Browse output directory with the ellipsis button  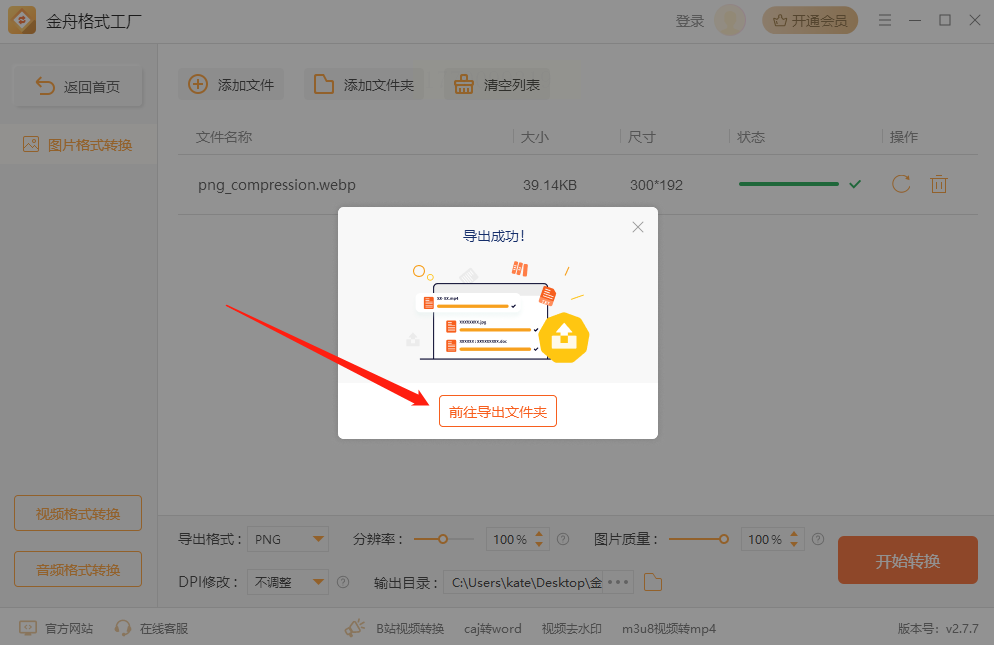(618, 582)
